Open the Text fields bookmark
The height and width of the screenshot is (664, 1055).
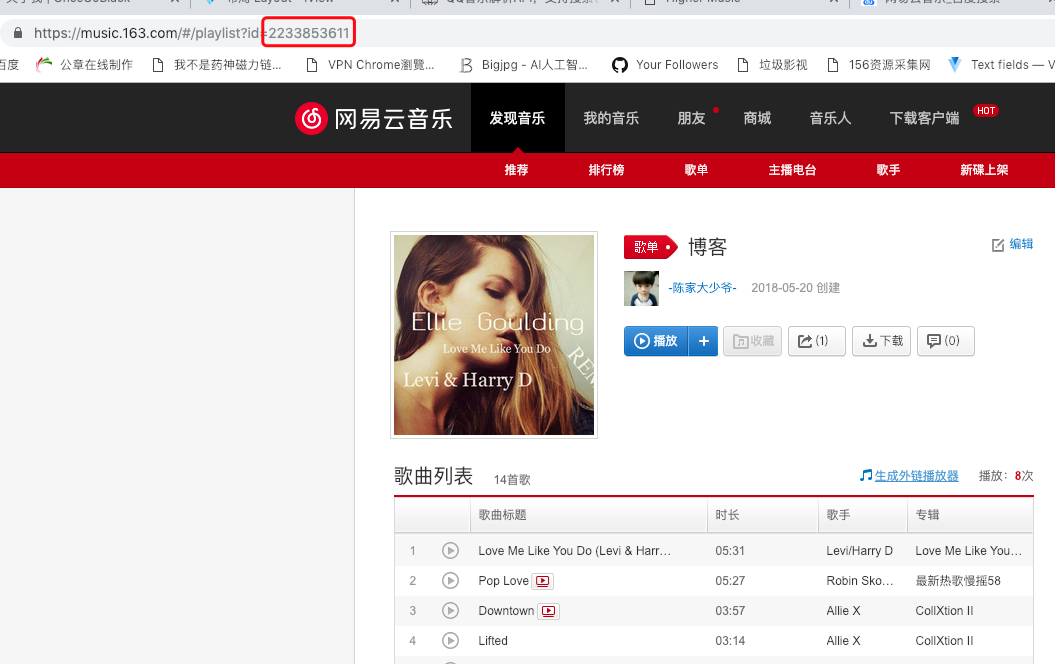coord(1001,65)
